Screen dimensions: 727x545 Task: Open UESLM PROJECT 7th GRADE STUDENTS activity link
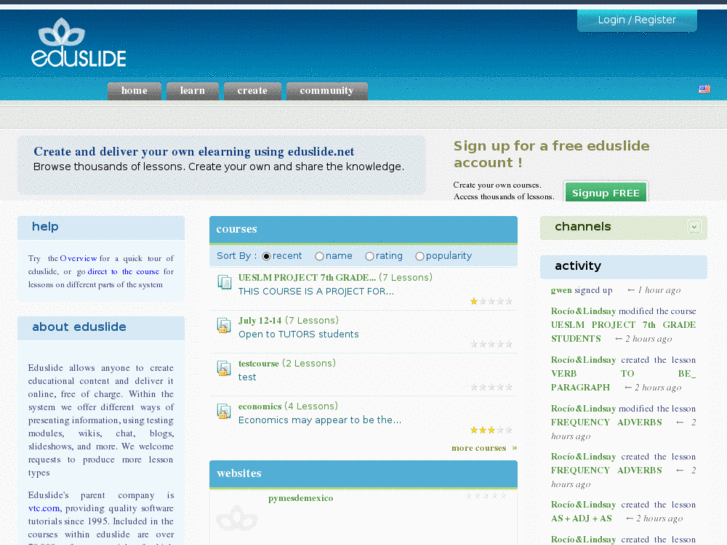click(623, 332)
